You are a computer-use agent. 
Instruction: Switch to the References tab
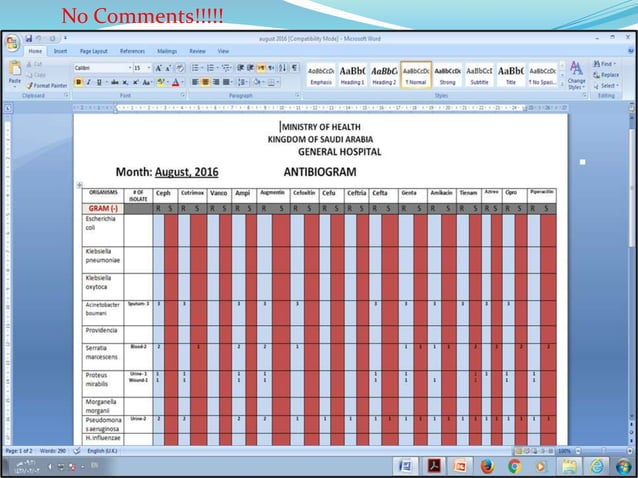tap(132, 51)
